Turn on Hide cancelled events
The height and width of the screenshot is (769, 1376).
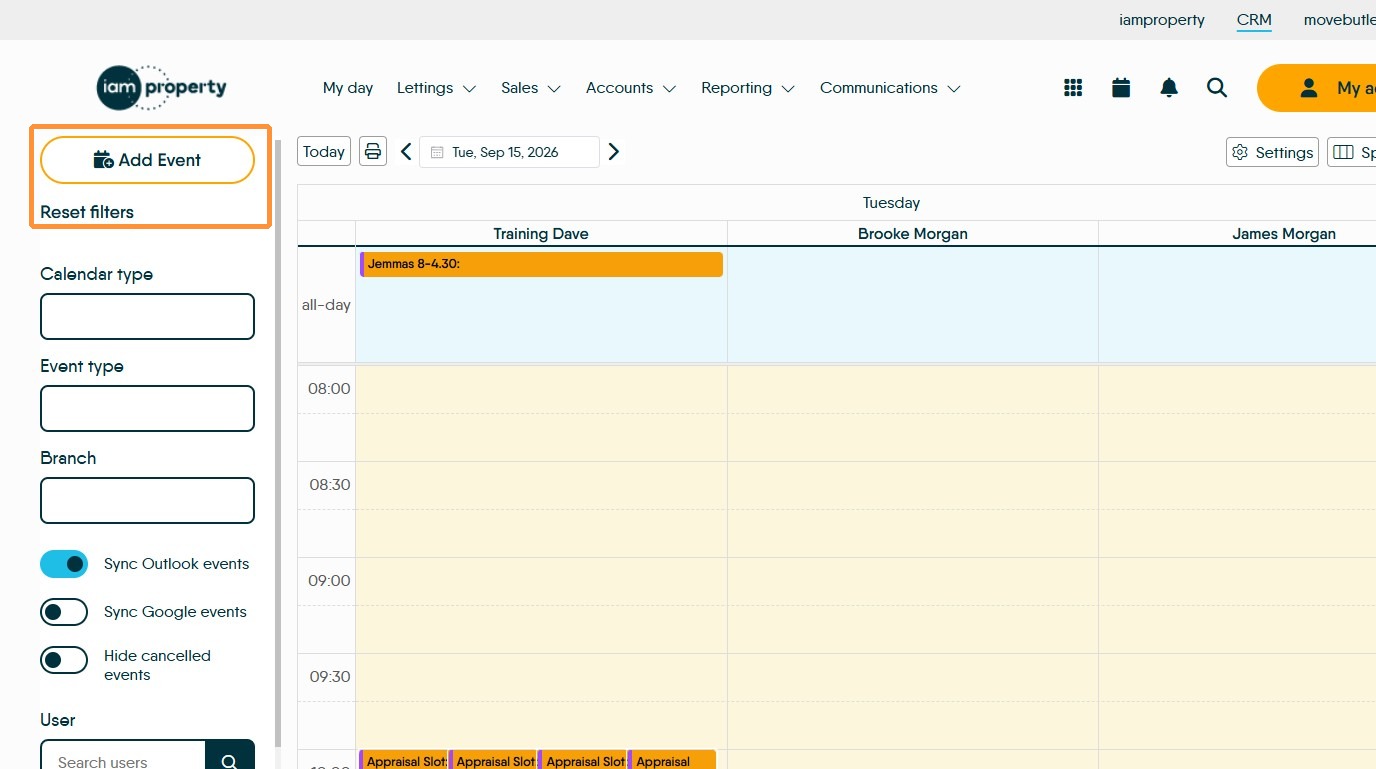tap(64, 660)
